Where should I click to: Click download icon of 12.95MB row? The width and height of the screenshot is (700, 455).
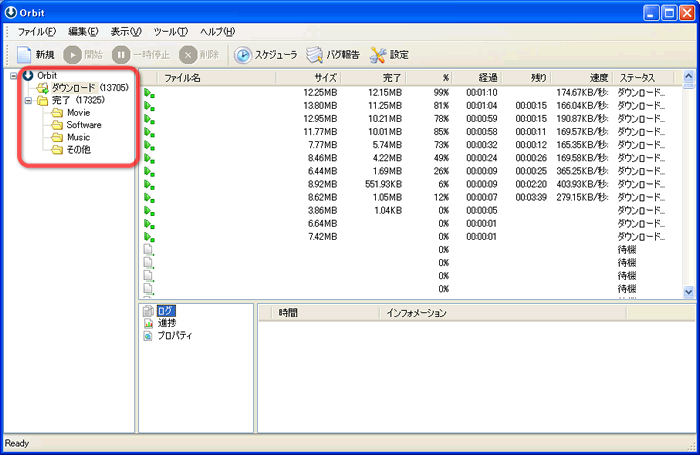149,119
